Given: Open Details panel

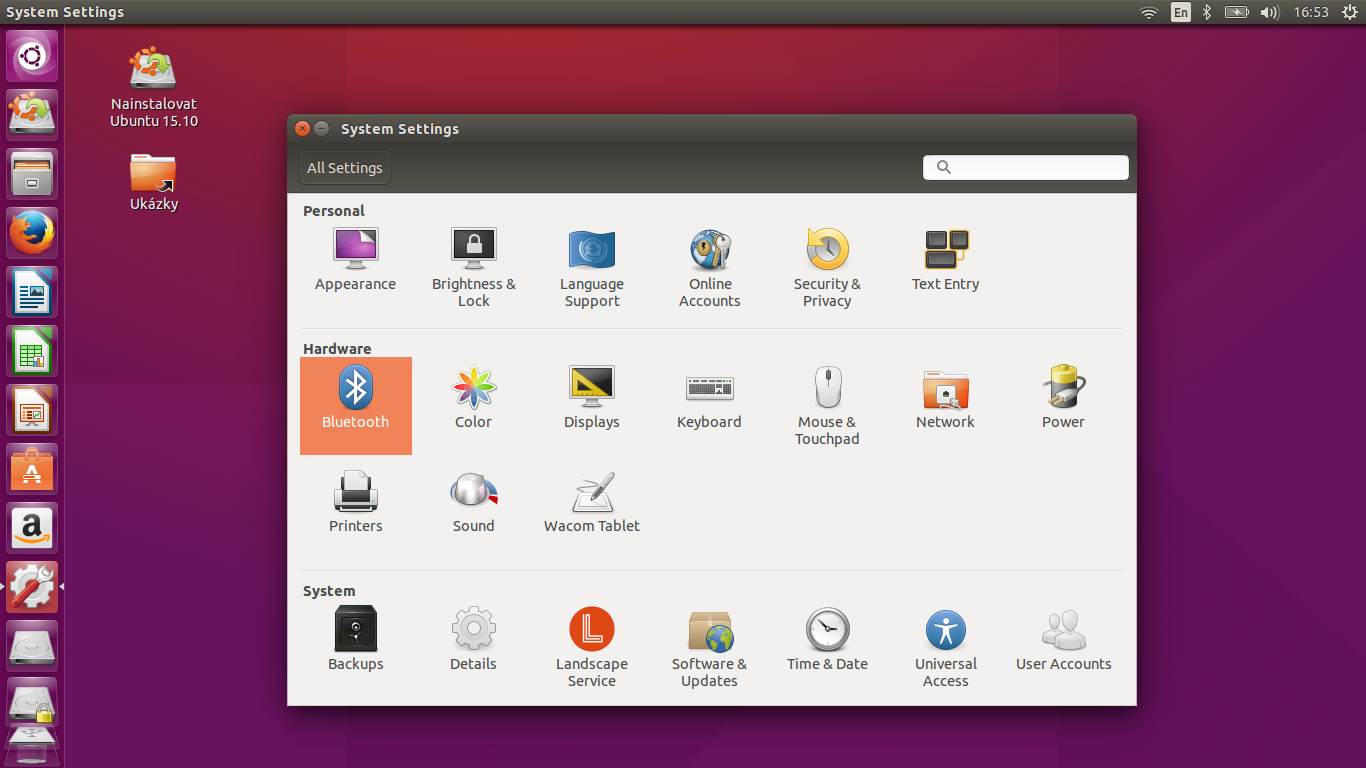Looking at the screenshot, I should (473, 639).
